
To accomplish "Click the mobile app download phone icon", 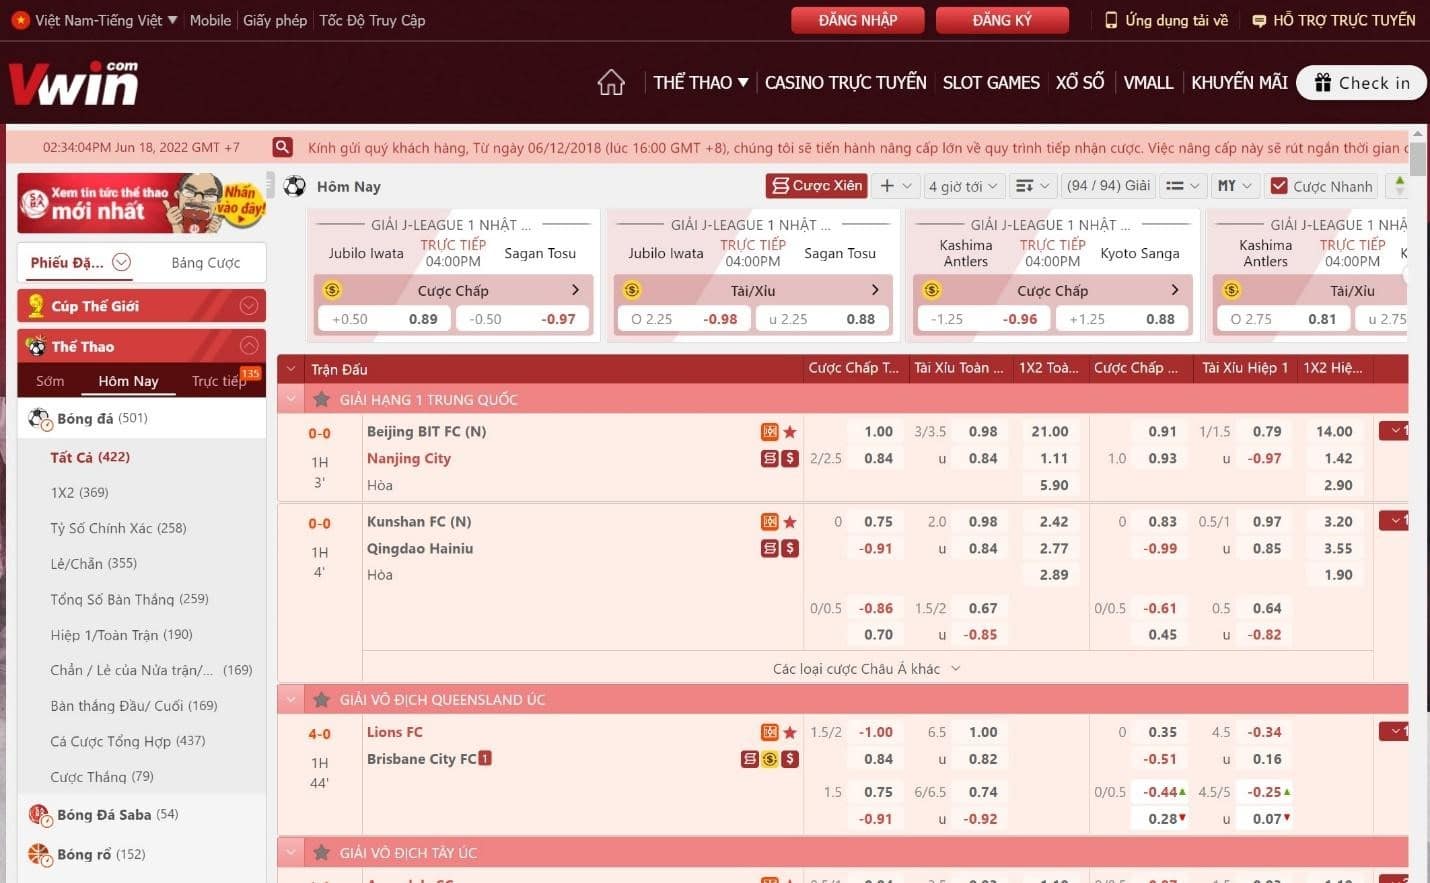I will [1111, 20].
